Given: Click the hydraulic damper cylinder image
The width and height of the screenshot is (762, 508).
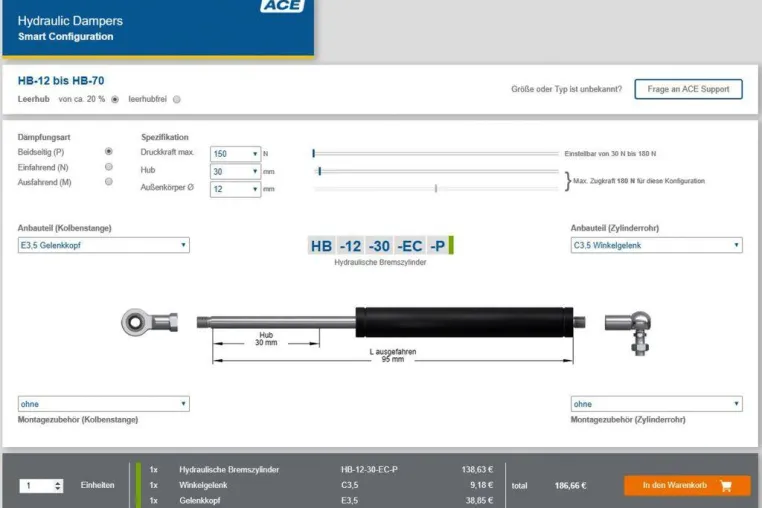Looking at the screenshot, I should [391, 322].
